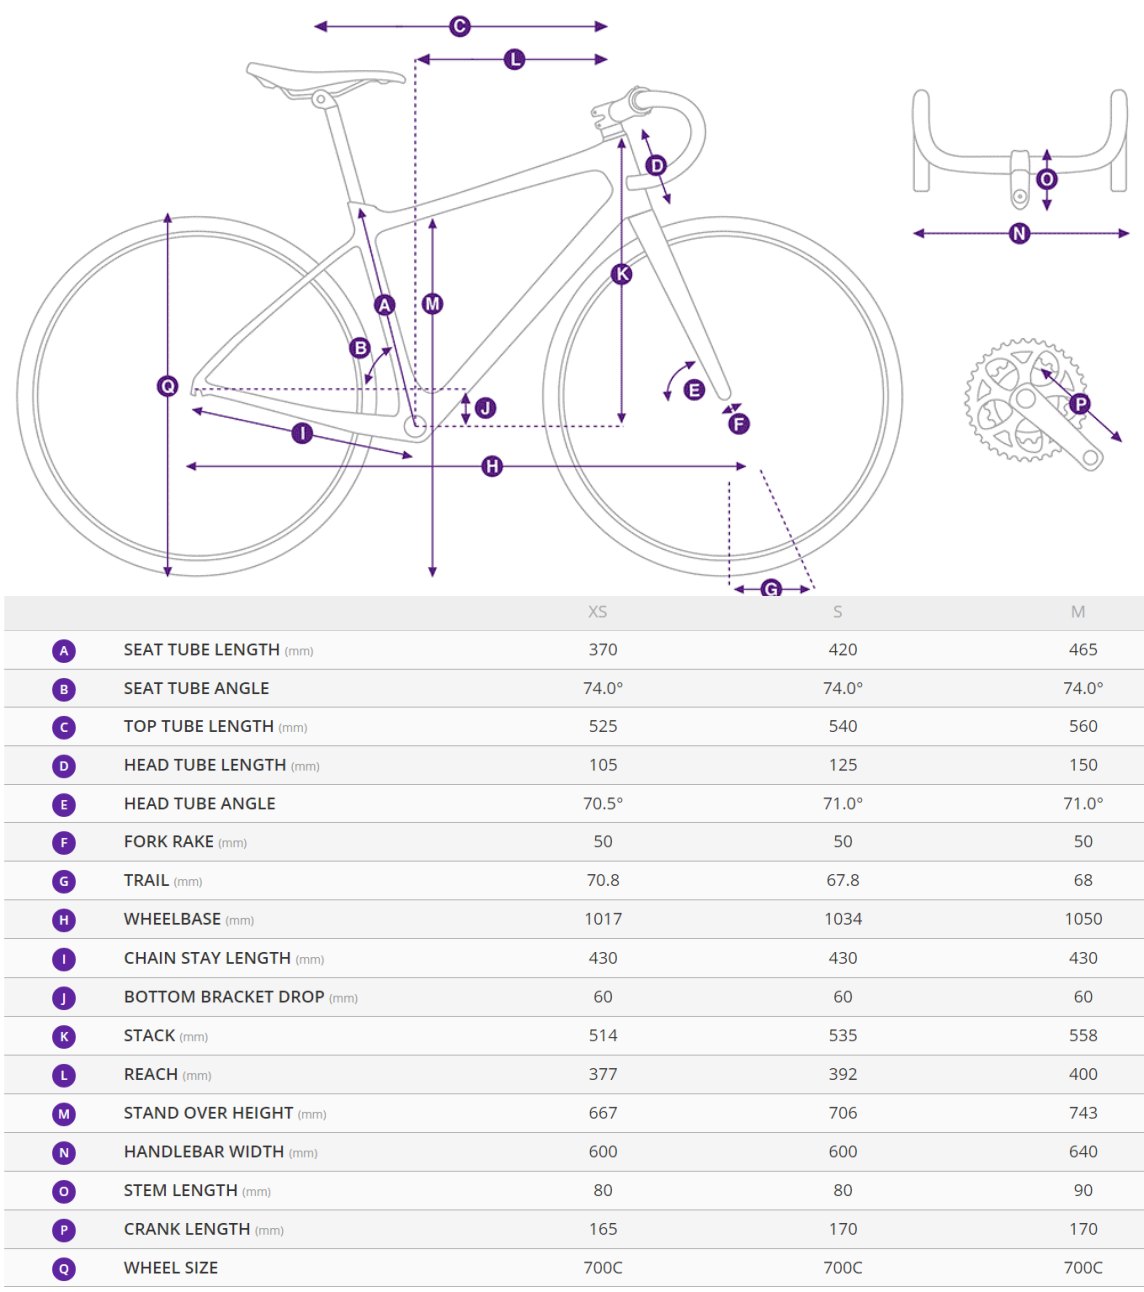Screen dimensions: 1144x1292
Task: Select the S size column header
Action: pos(837,612)
